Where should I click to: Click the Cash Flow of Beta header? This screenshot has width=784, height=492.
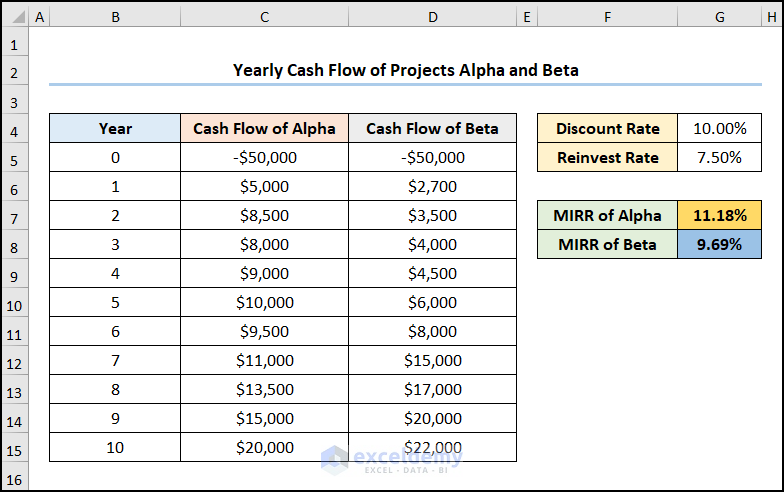pos(432,129)
